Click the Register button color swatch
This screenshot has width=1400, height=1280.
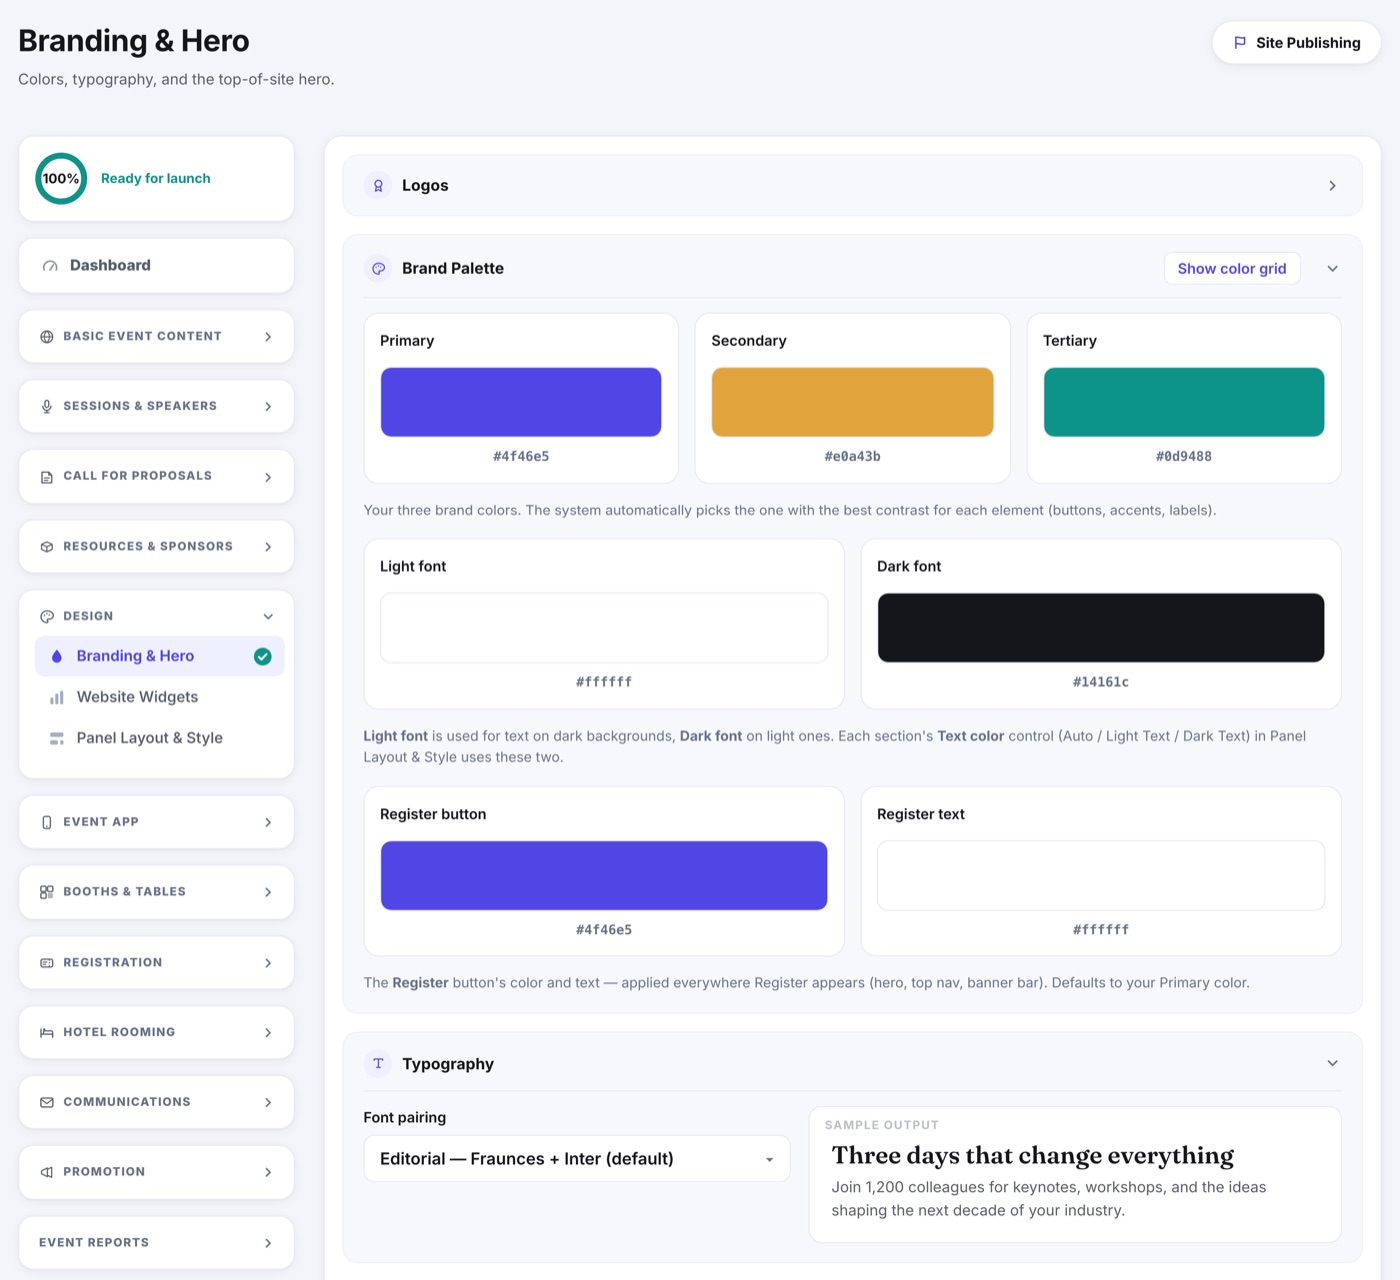point(604,876)
